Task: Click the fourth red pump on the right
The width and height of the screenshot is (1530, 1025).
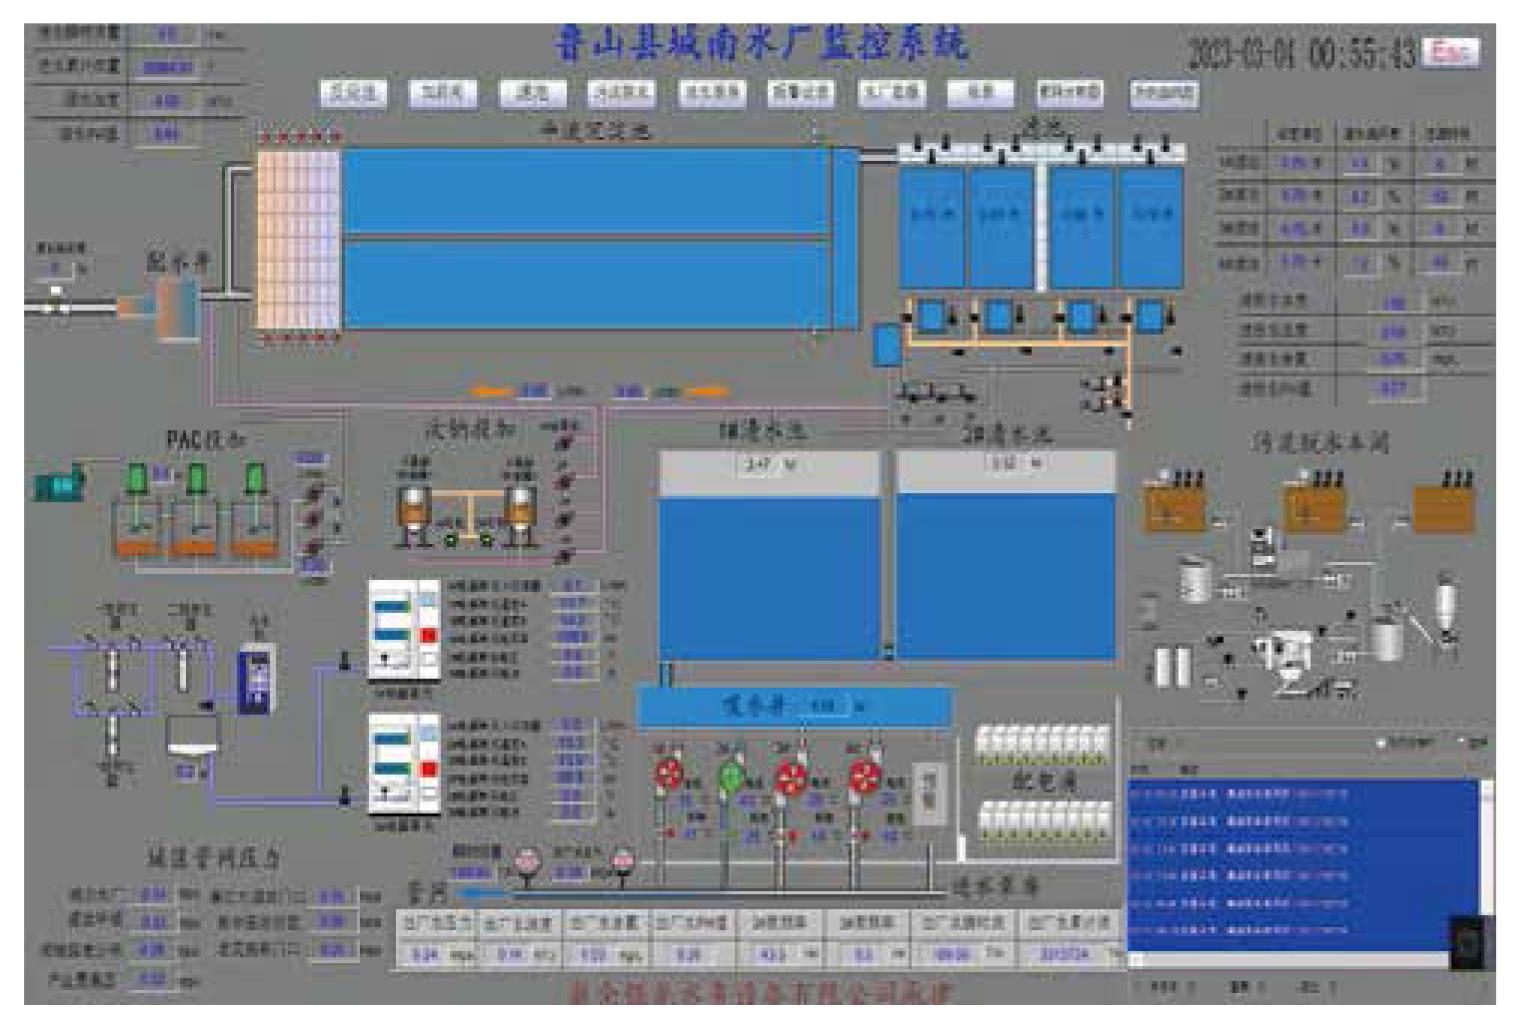Action: (x=863, y=775)
